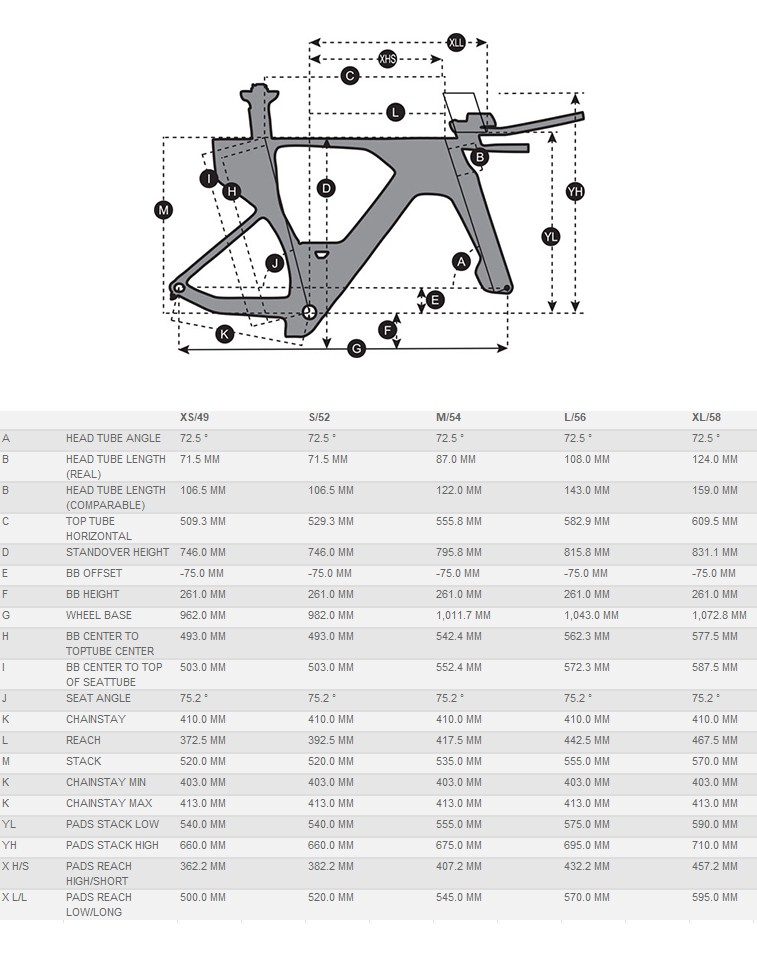Click the D standover height marker
Viewport: 757px width, 960px height.
(x=326, y=188)
